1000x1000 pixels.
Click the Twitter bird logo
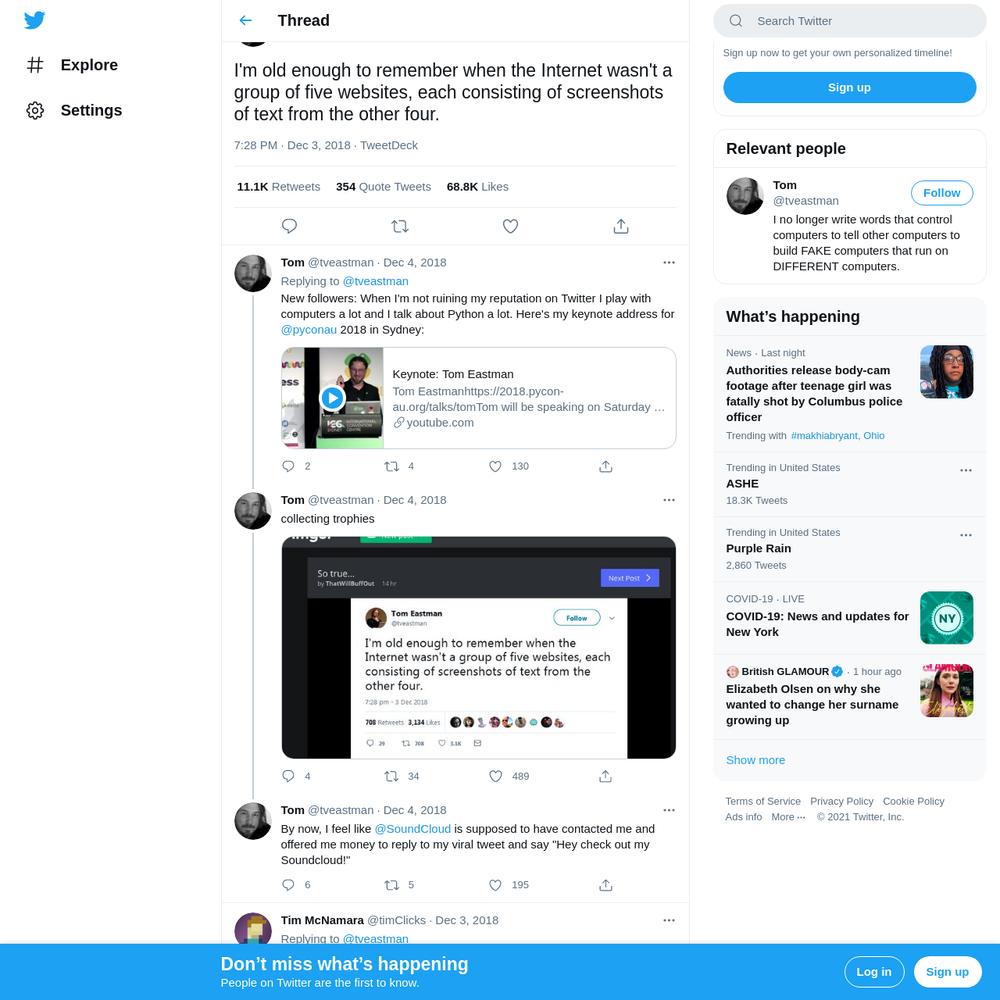coord(34,20)
